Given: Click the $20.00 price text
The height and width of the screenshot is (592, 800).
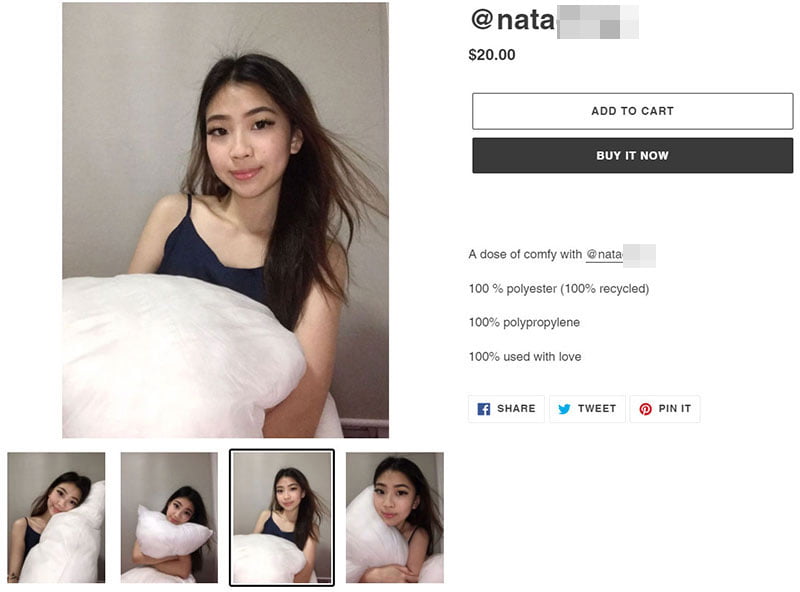Looking at the screenshot, I should [x=492, y=55].
